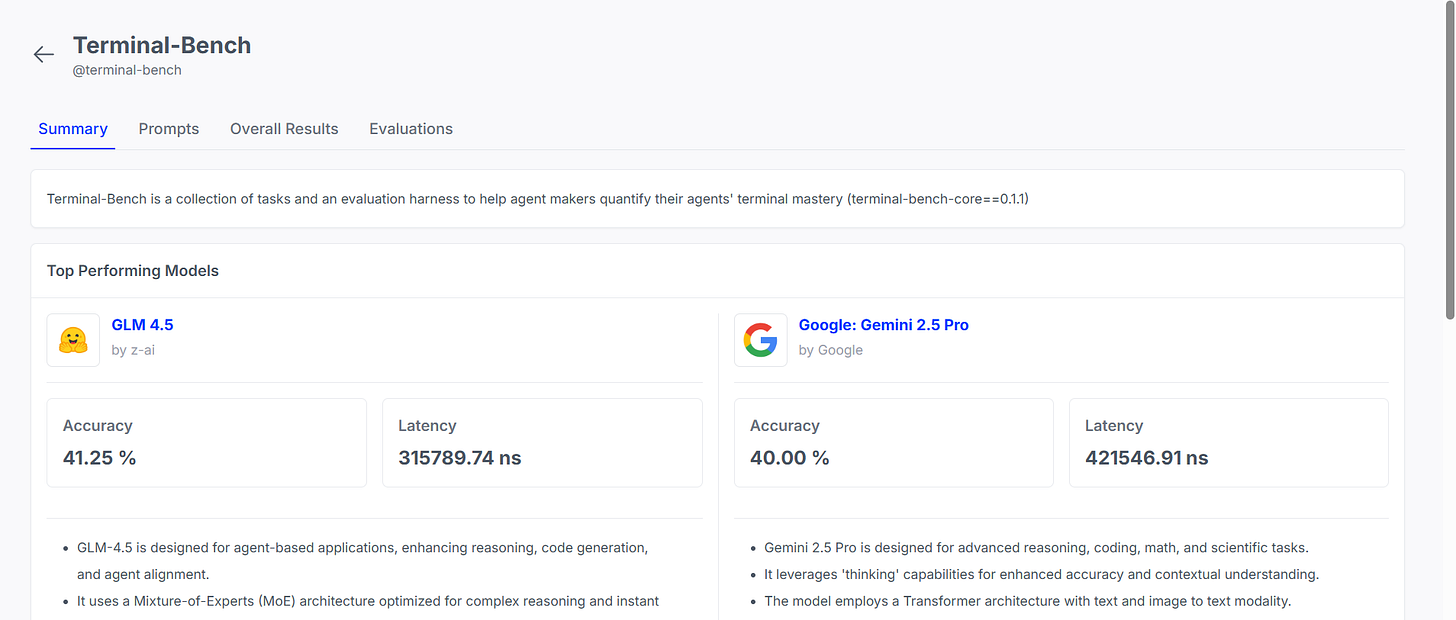The image size is (1456, 620).
Task: Open the GLM 4.5 emoji logo
Action: point(73,340)
